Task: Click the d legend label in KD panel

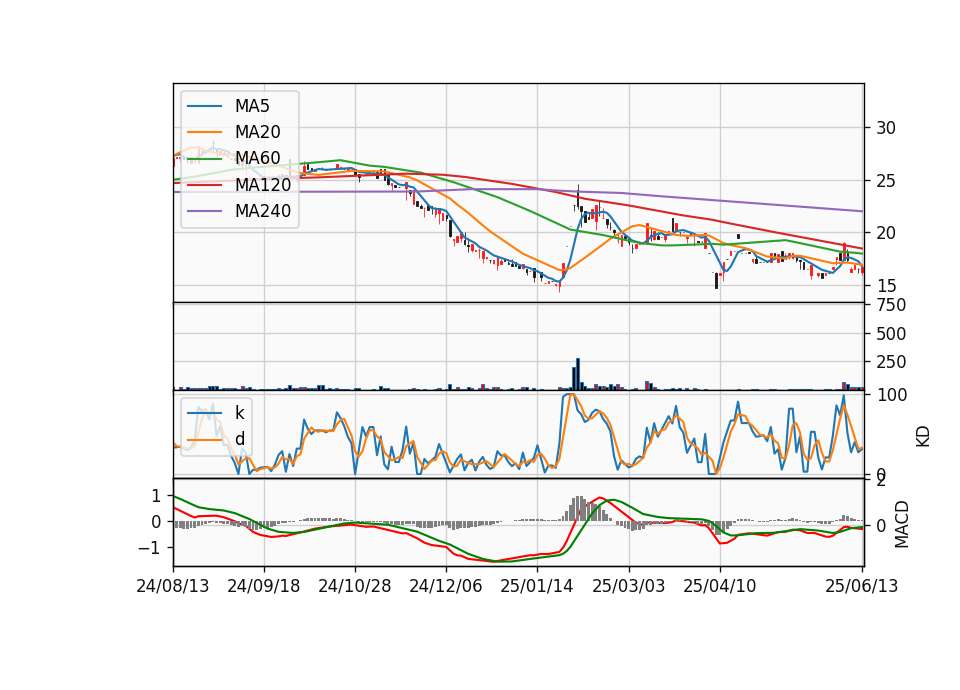Action: point(239,438)
